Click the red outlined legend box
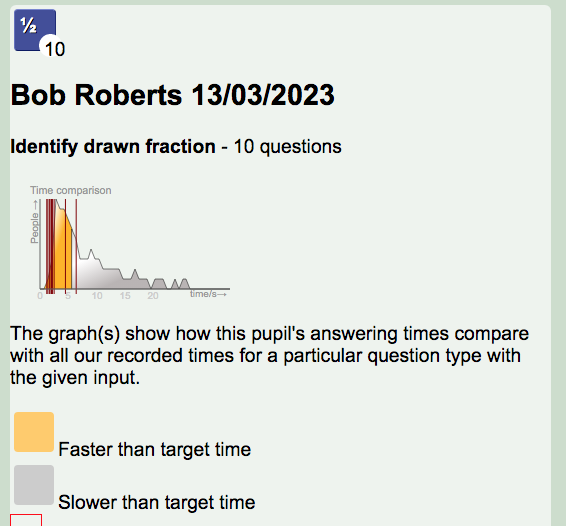The image size is (566, 526). coord(26,520)
